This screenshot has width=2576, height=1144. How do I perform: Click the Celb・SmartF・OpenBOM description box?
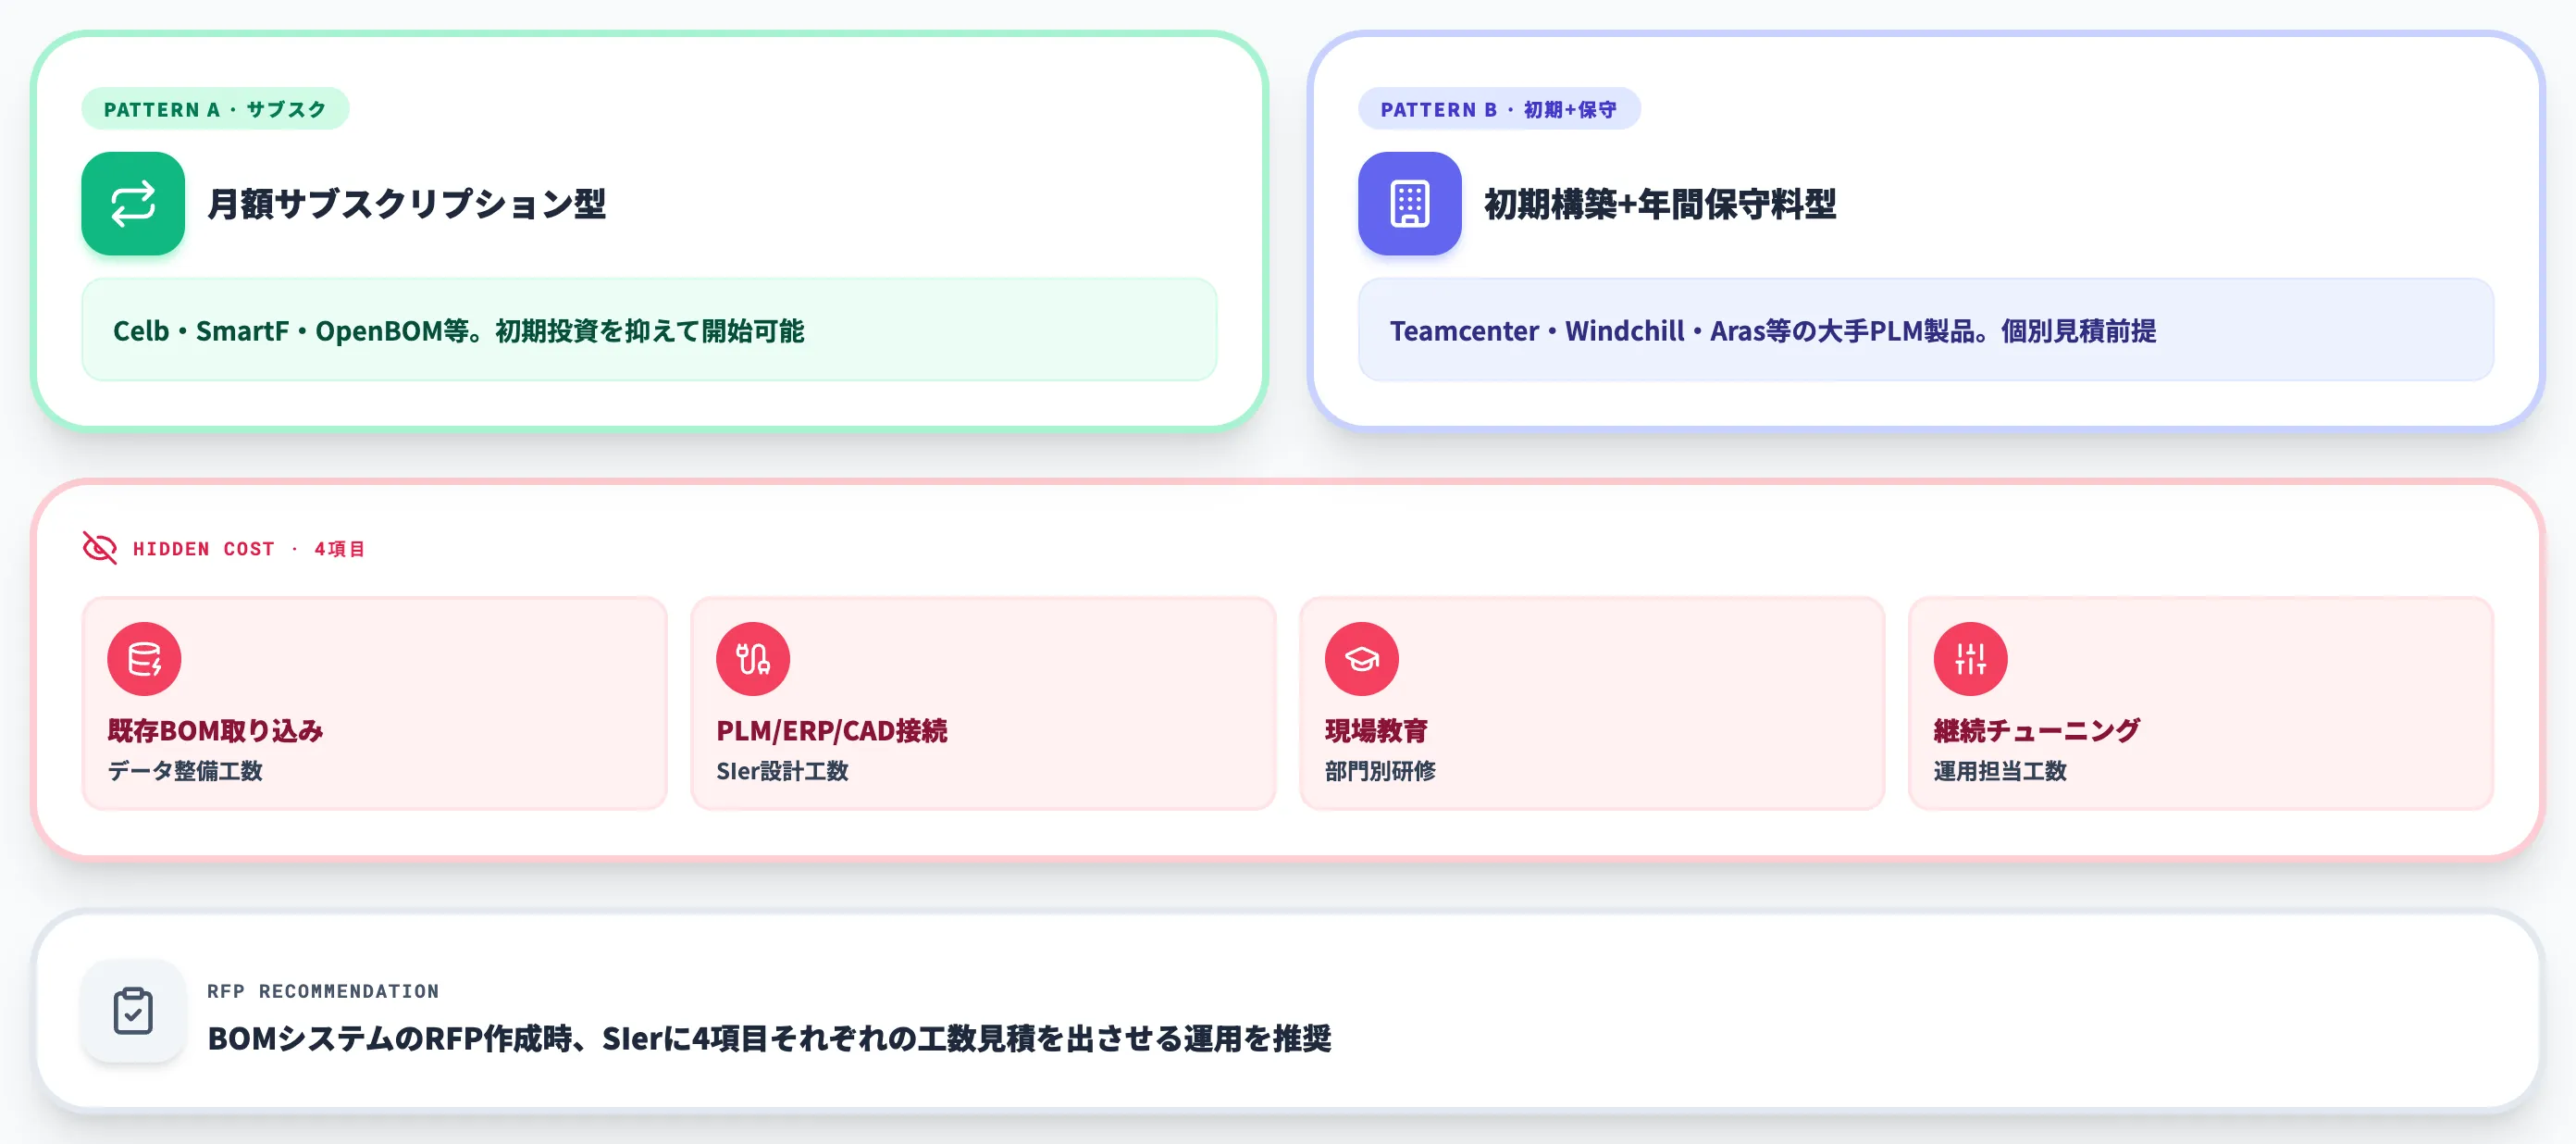649,330
